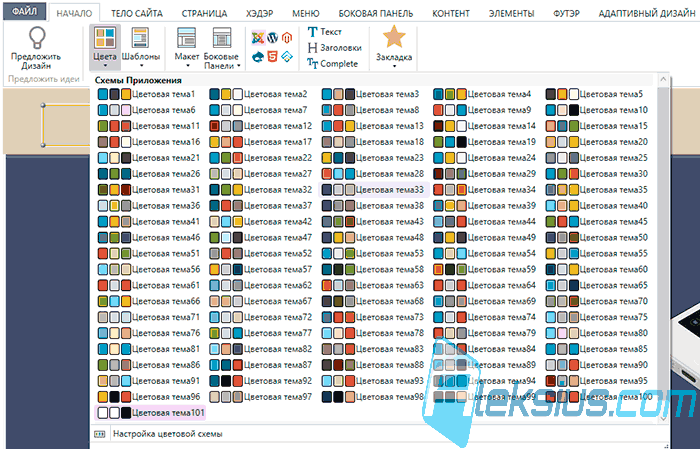Switch to the ХЭДЭР tab
Screen dimensions: 700x449
click(259, 13)
